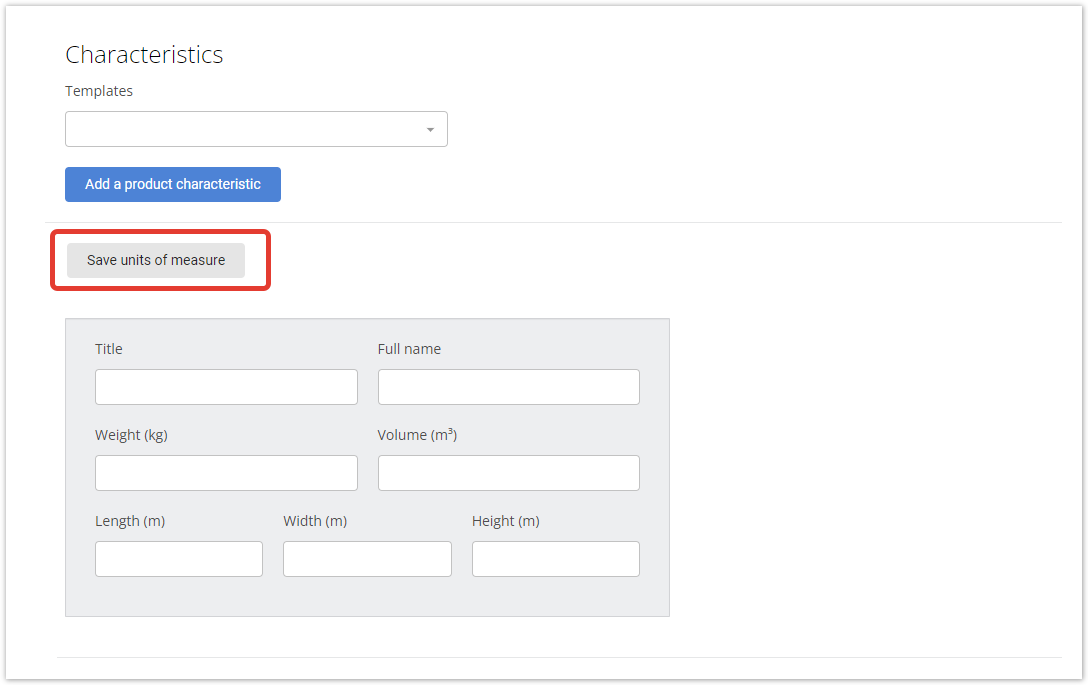Click the Templates label
1088x685 pixels.
pos(99,91)
